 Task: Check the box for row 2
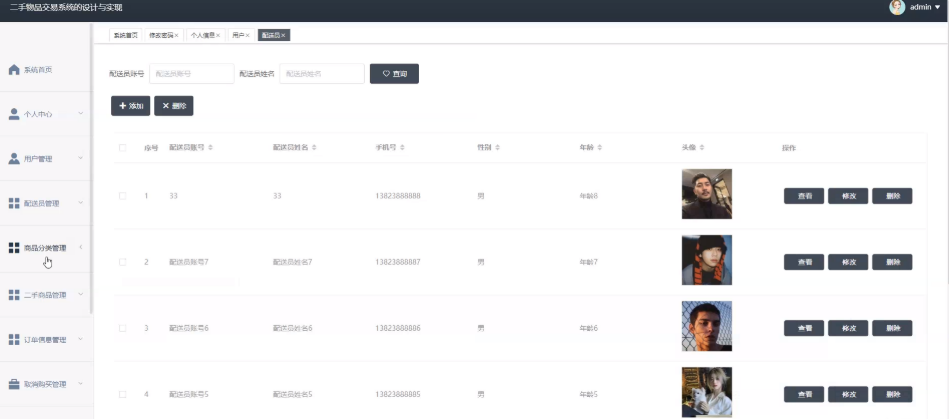pos(123,262)
